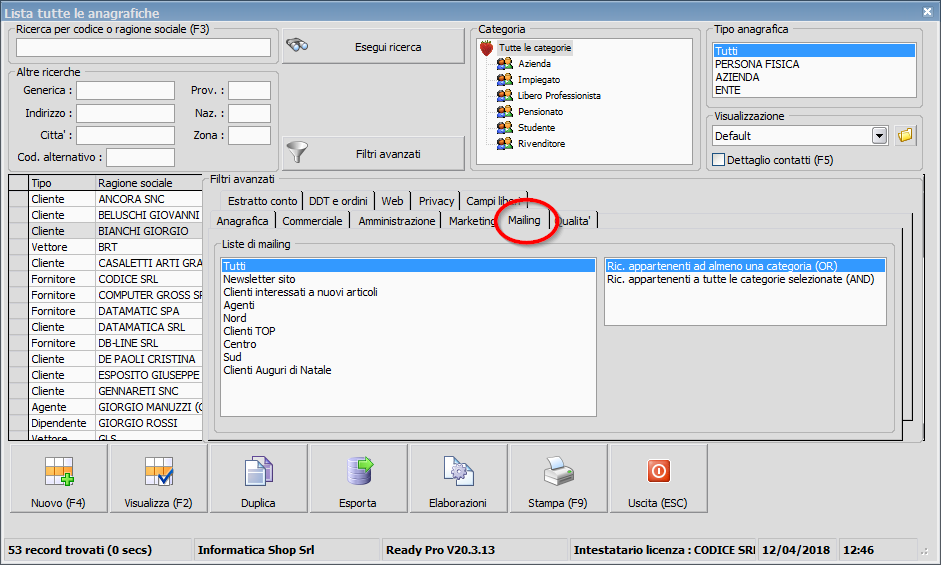The width and height of the screenshot is (941, 565).
Task: Click the Duplica button label
Action: (x=258, y=503)
